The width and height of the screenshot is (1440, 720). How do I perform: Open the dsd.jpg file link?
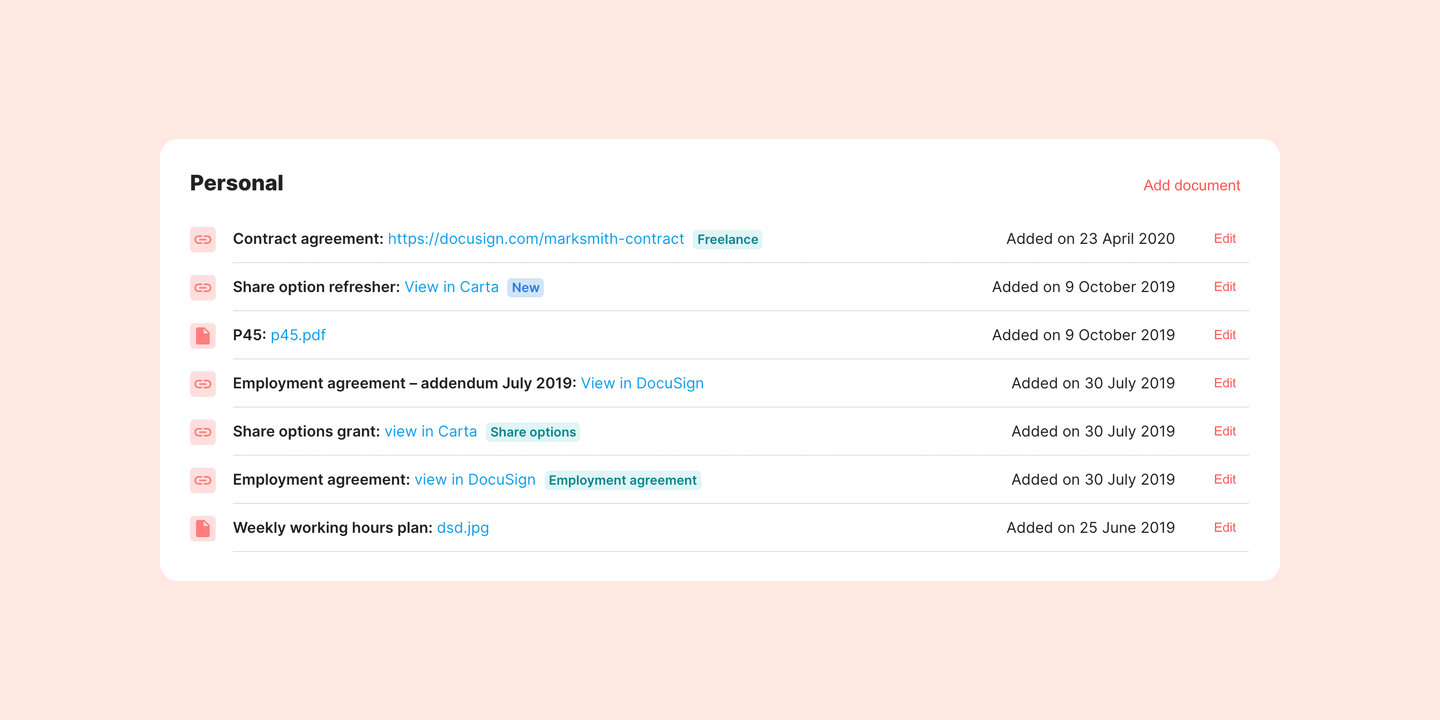coord(463,528)
